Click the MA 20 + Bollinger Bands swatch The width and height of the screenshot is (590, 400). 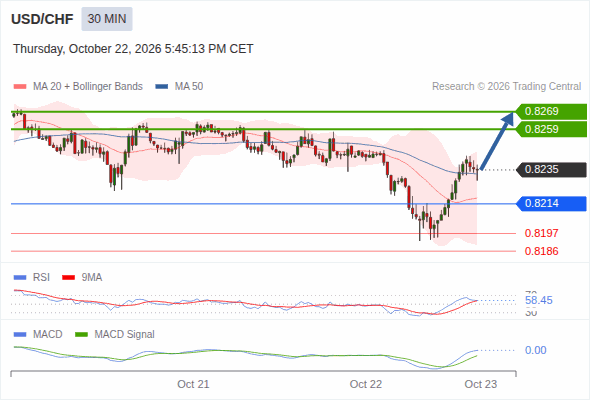[20, 87]
